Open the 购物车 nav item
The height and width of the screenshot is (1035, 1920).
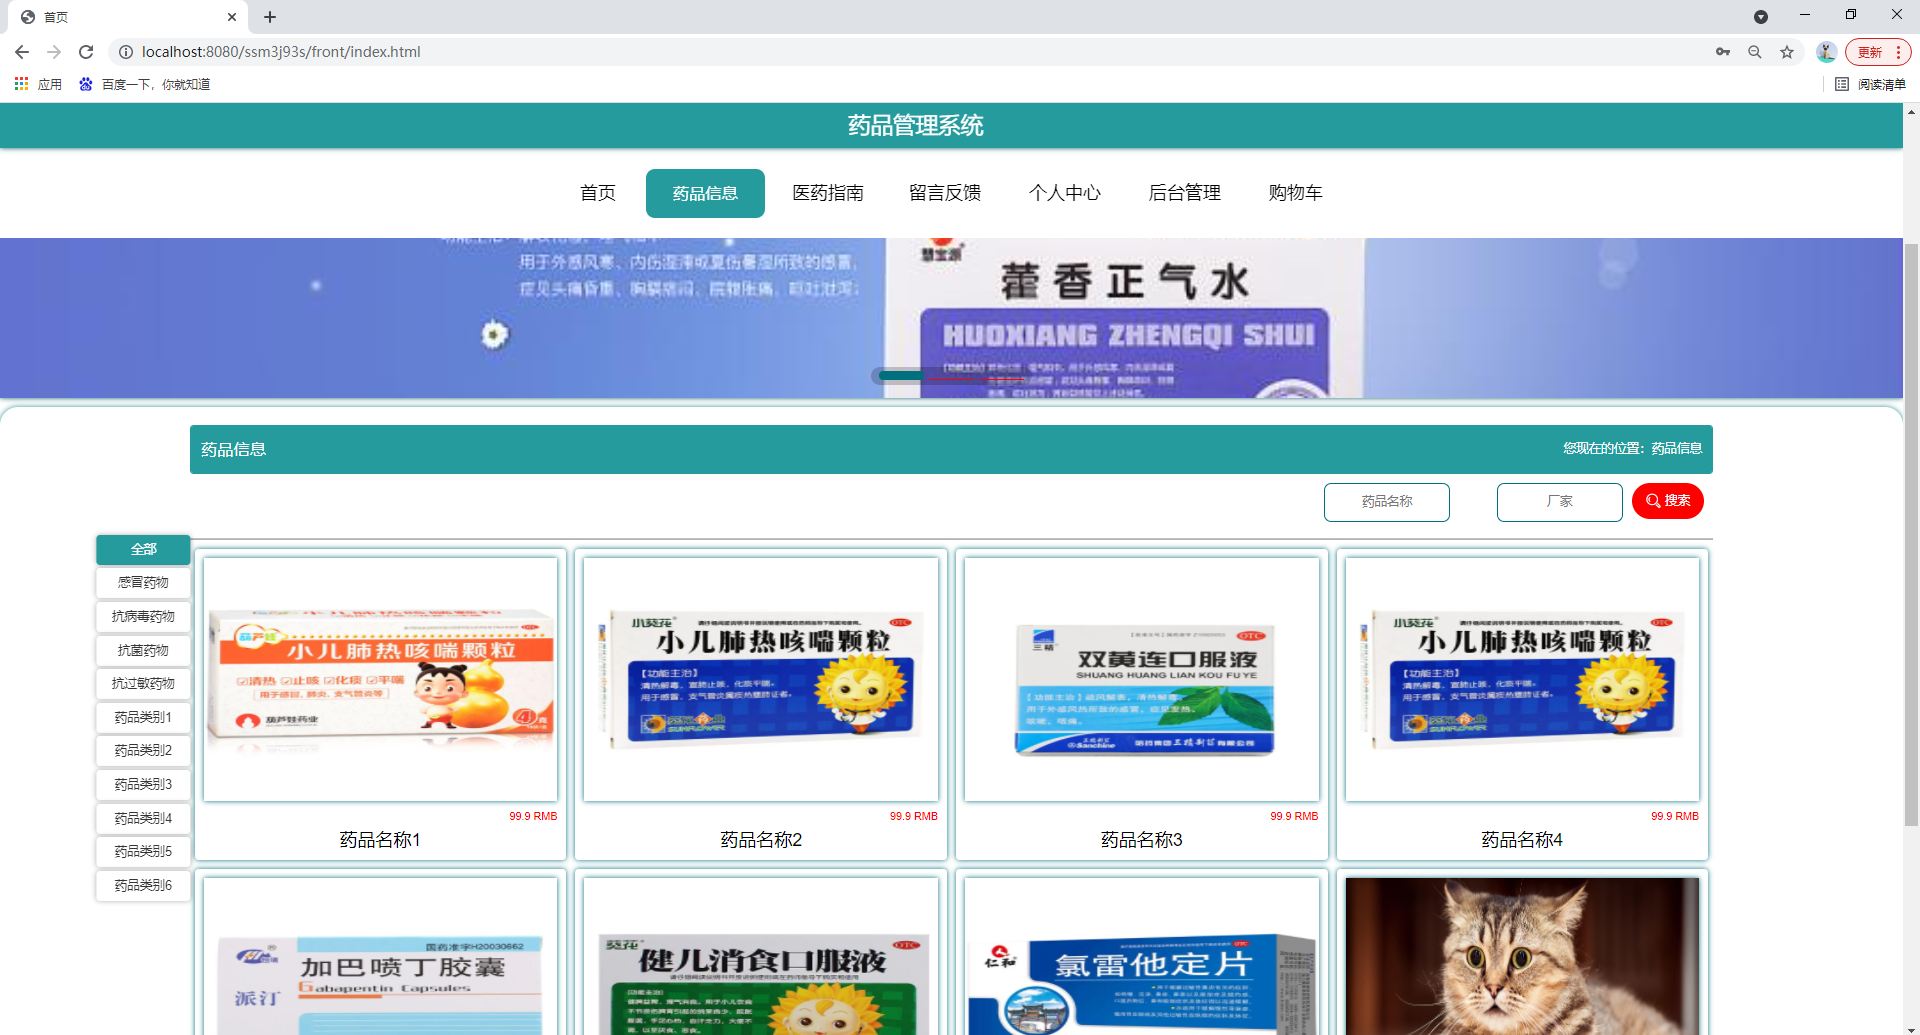point(1296,193)
